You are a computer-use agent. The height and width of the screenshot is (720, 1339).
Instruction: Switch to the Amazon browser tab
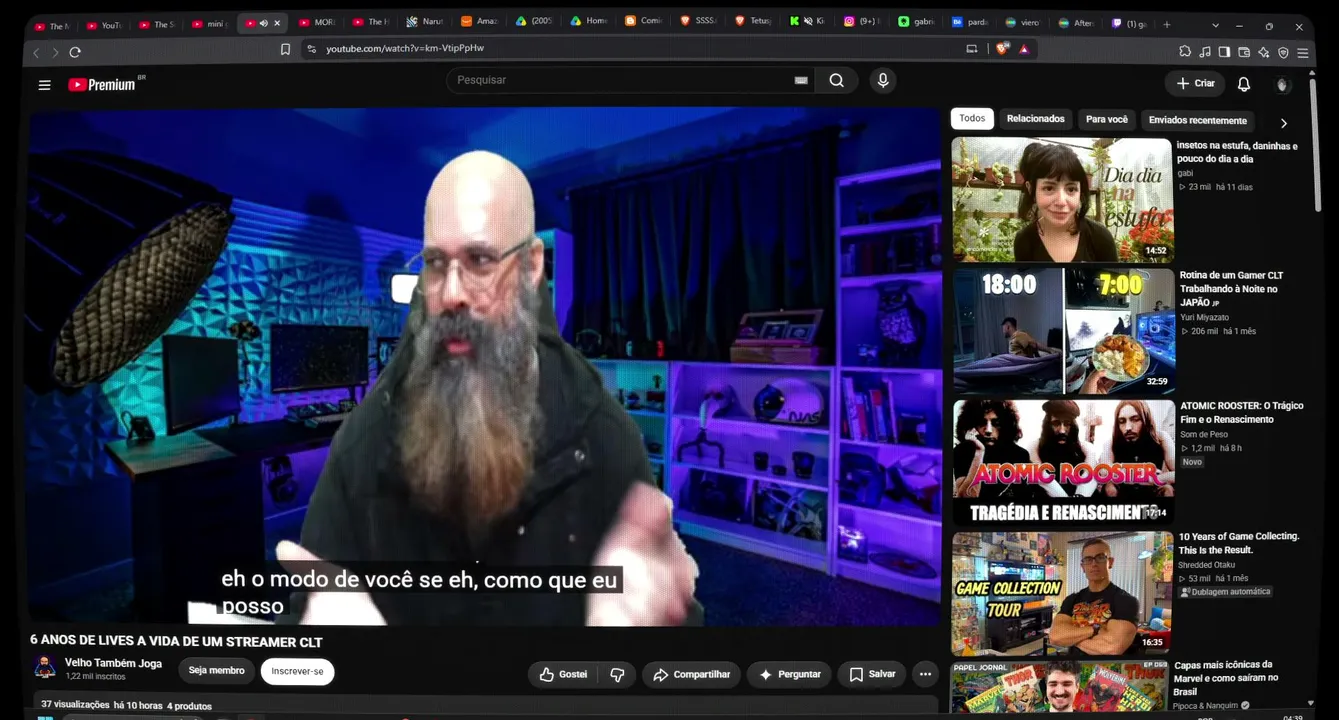[480, 23]
